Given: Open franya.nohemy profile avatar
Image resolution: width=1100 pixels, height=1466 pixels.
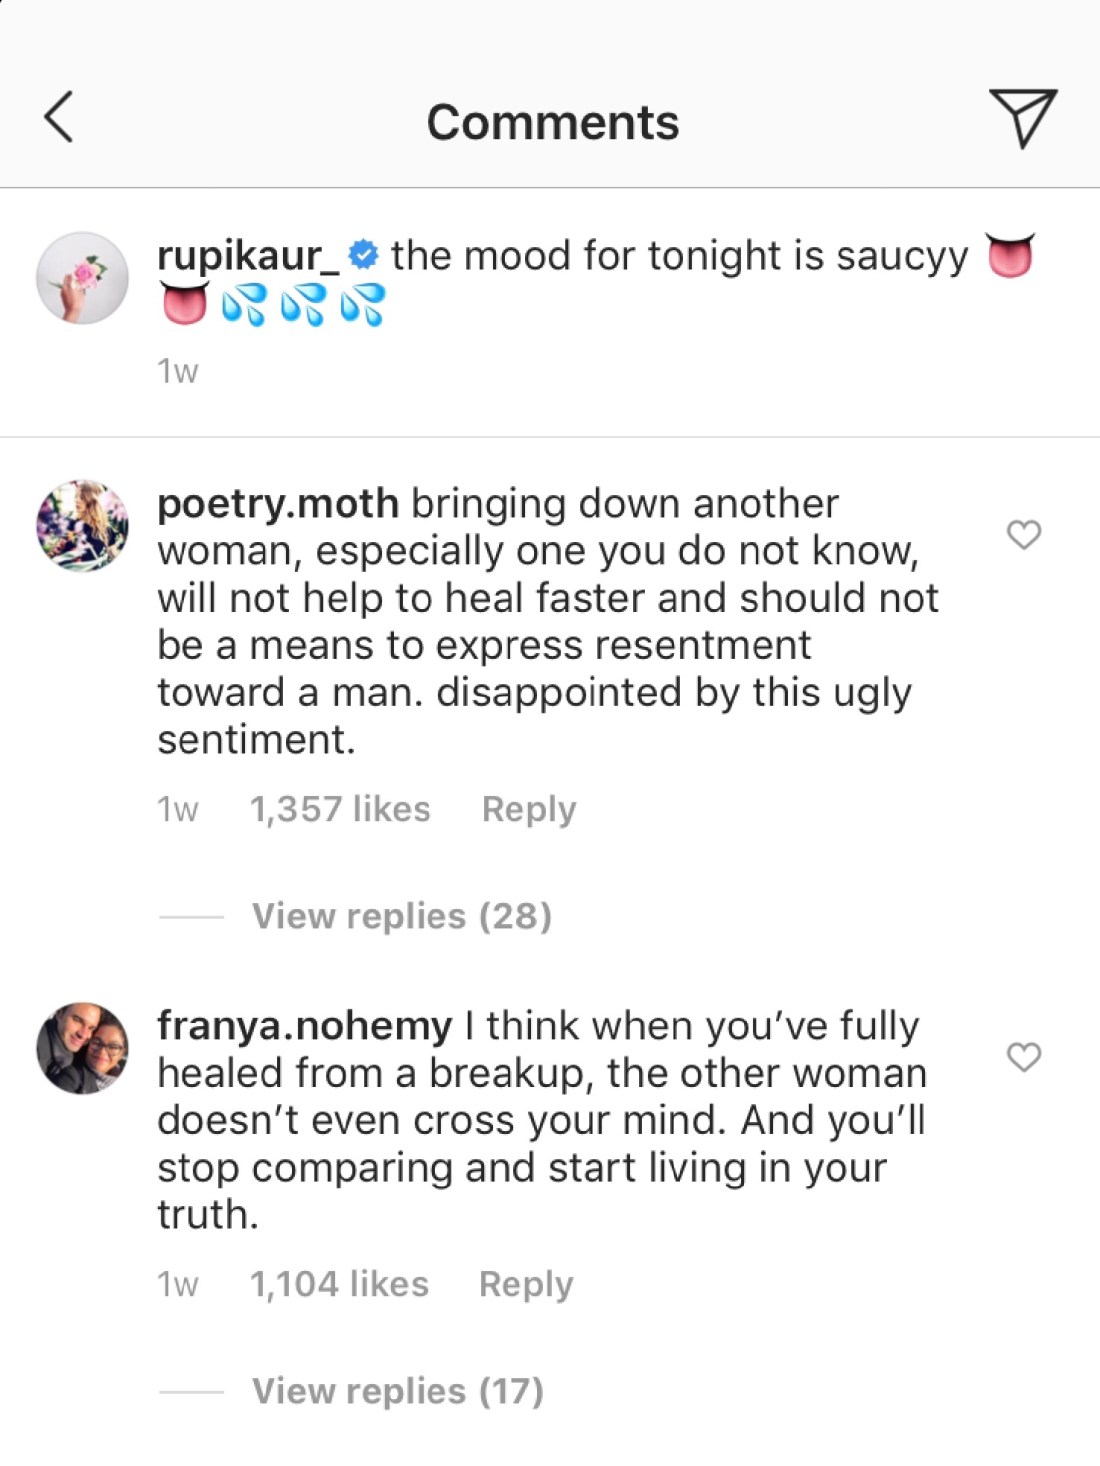Looking at the screenshot, I should coord(82,1048).
